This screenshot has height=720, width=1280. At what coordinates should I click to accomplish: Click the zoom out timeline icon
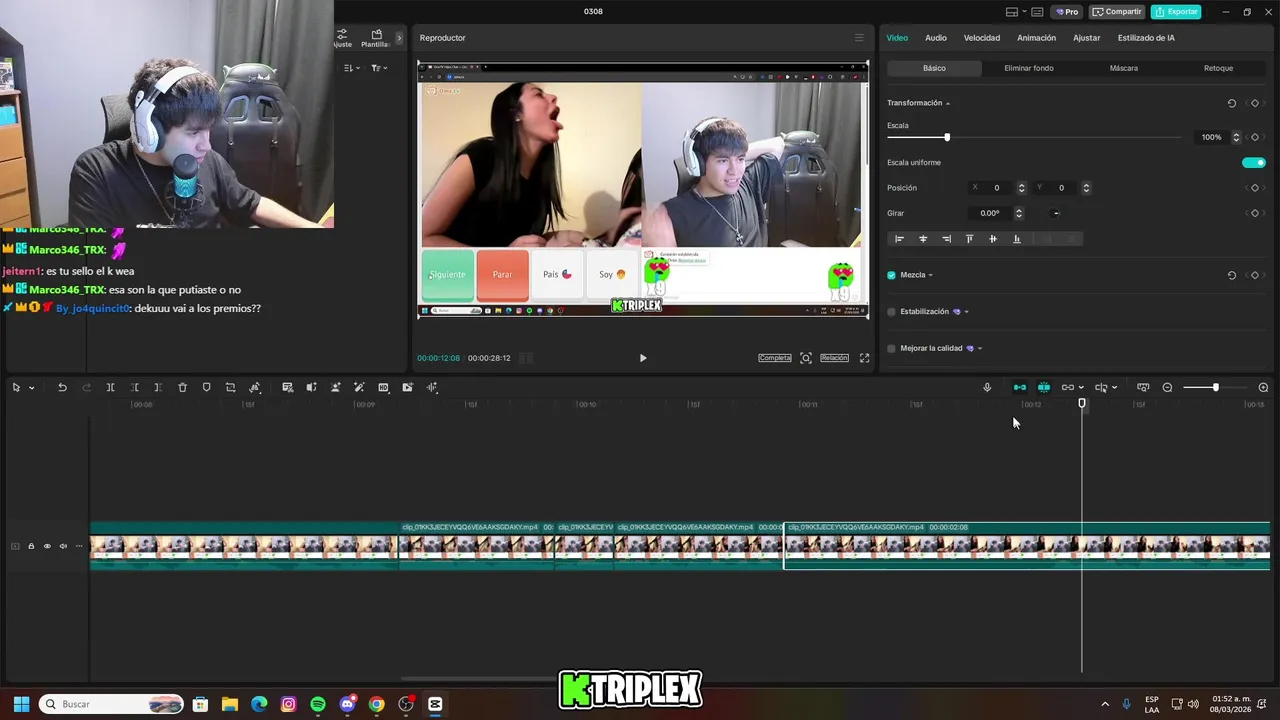(1167, 388)
